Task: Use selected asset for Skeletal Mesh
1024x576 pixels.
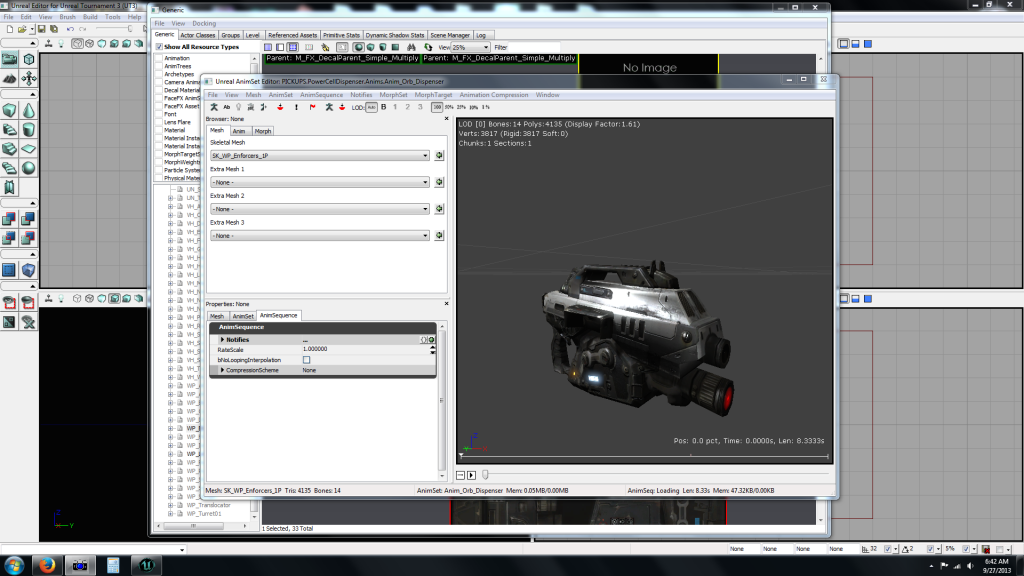Action: [439, 155]
